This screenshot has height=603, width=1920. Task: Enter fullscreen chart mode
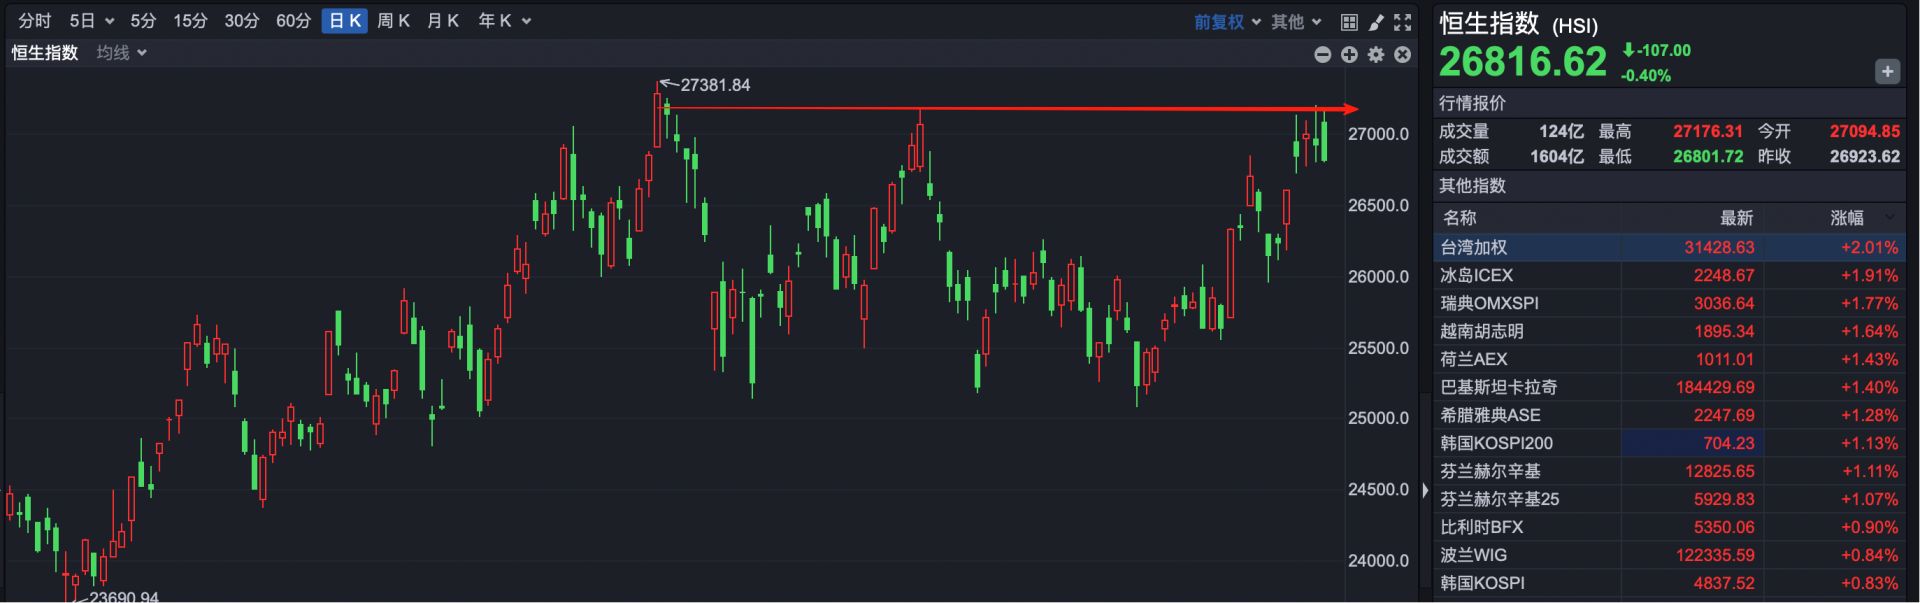(x=1403, y=22)
